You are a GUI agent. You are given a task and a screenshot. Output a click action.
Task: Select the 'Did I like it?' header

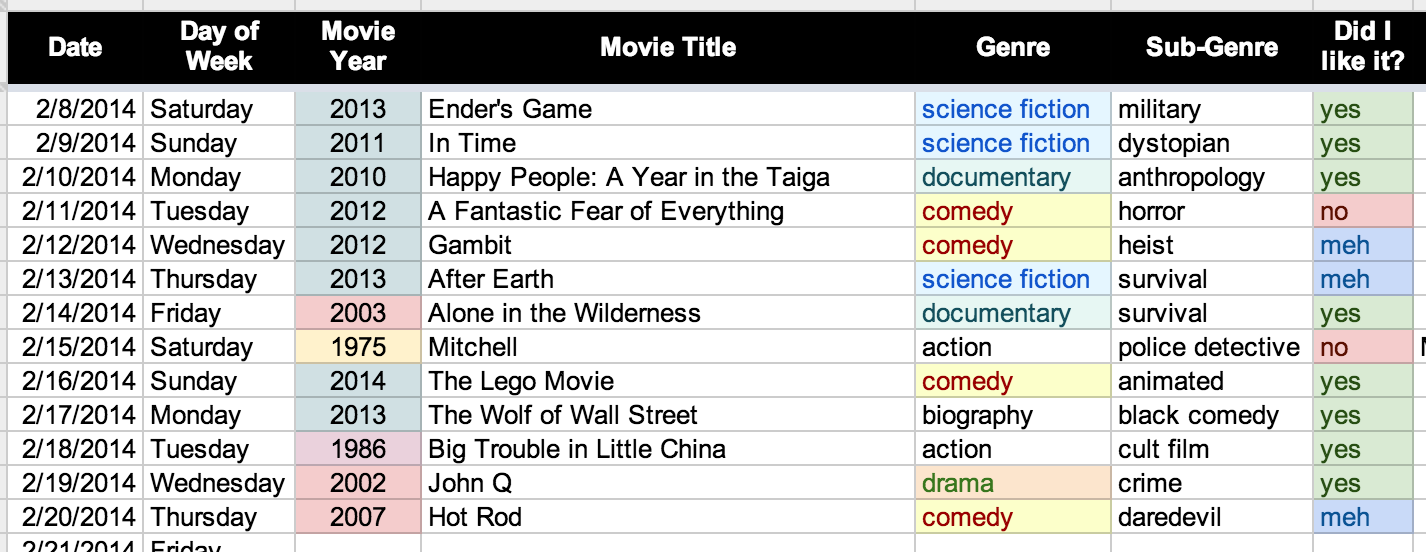coord(1362,47)
